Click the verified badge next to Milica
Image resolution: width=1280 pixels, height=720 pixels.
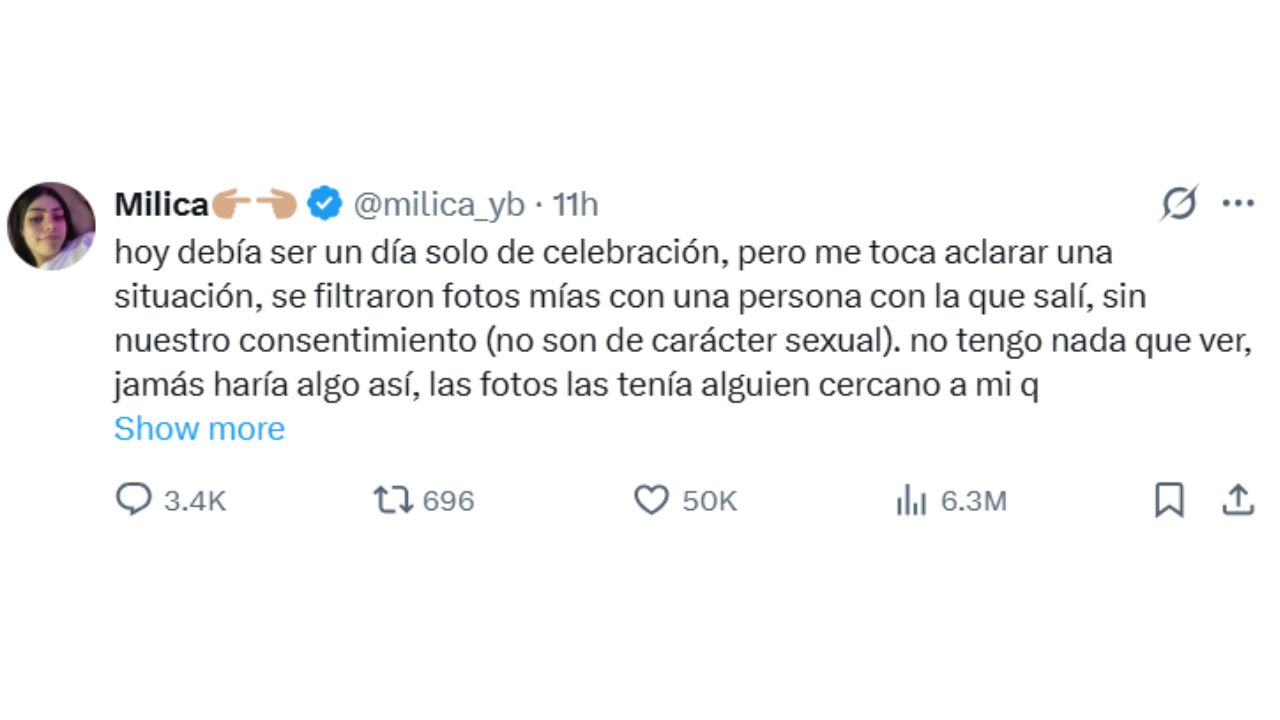322,202
